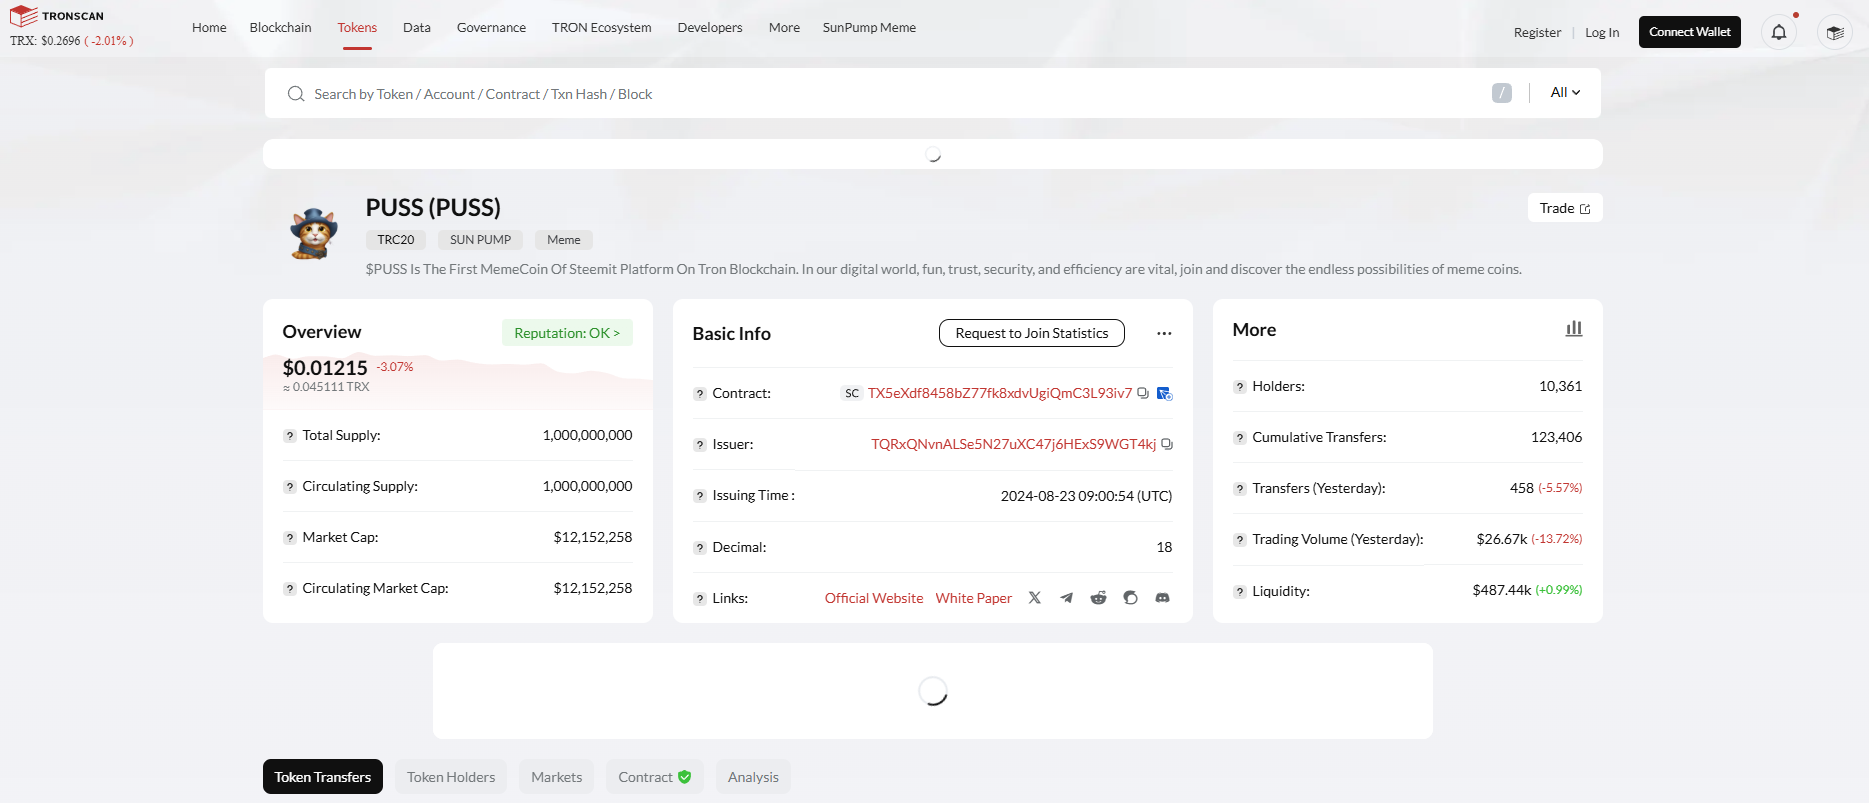The height and width of the screenshot is (803, 1869).
Task: Open the Tokens menu
Action: click(357, 27)
